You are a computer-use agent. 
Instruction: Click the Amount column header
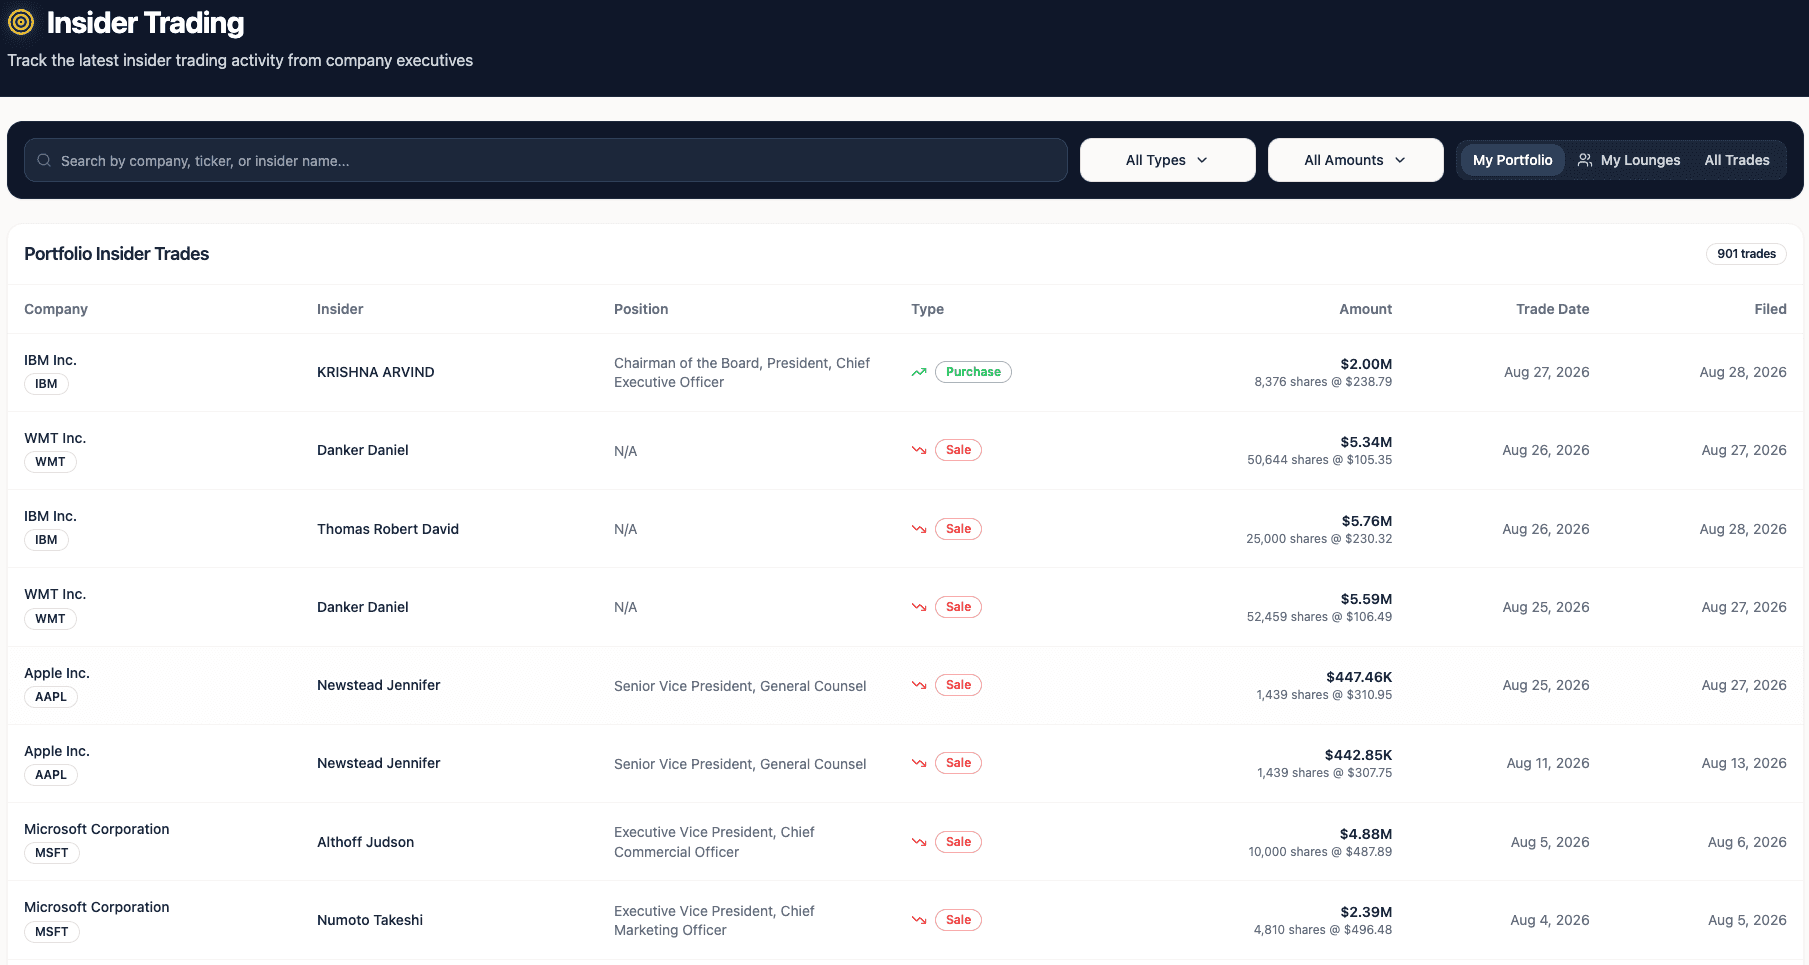[1365, 309]
